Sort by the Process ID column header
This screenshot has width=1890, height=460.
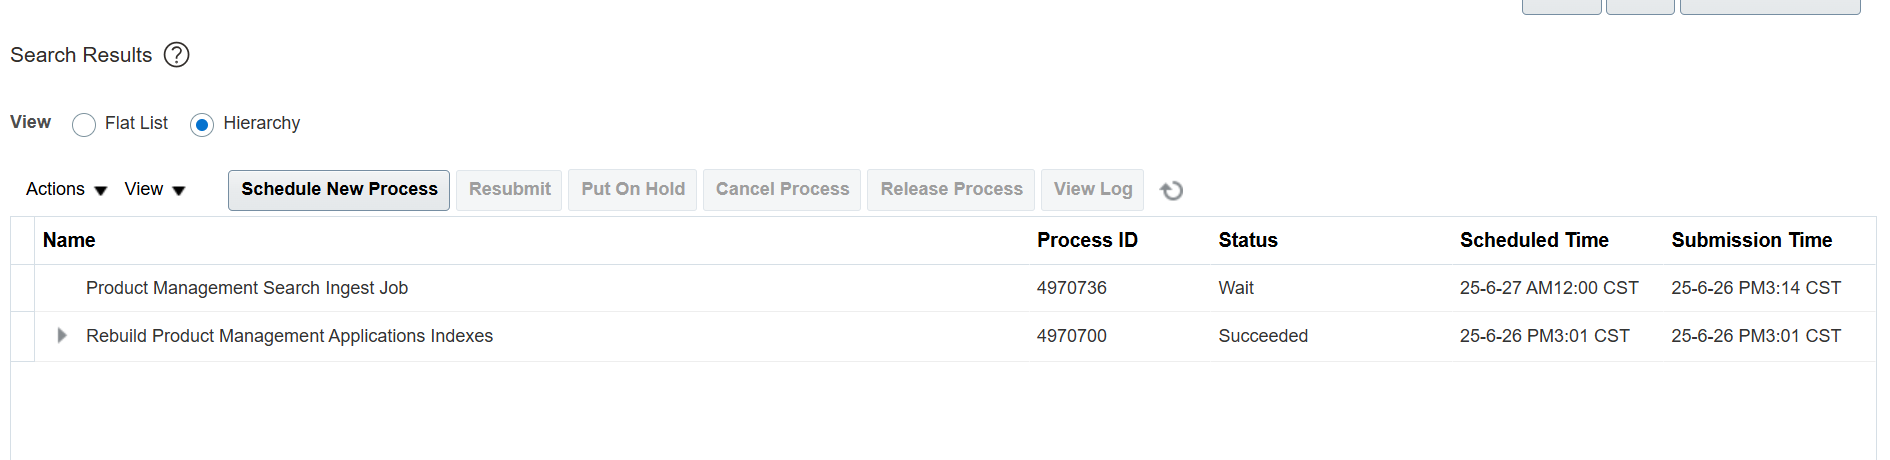tap(1087, 240)
